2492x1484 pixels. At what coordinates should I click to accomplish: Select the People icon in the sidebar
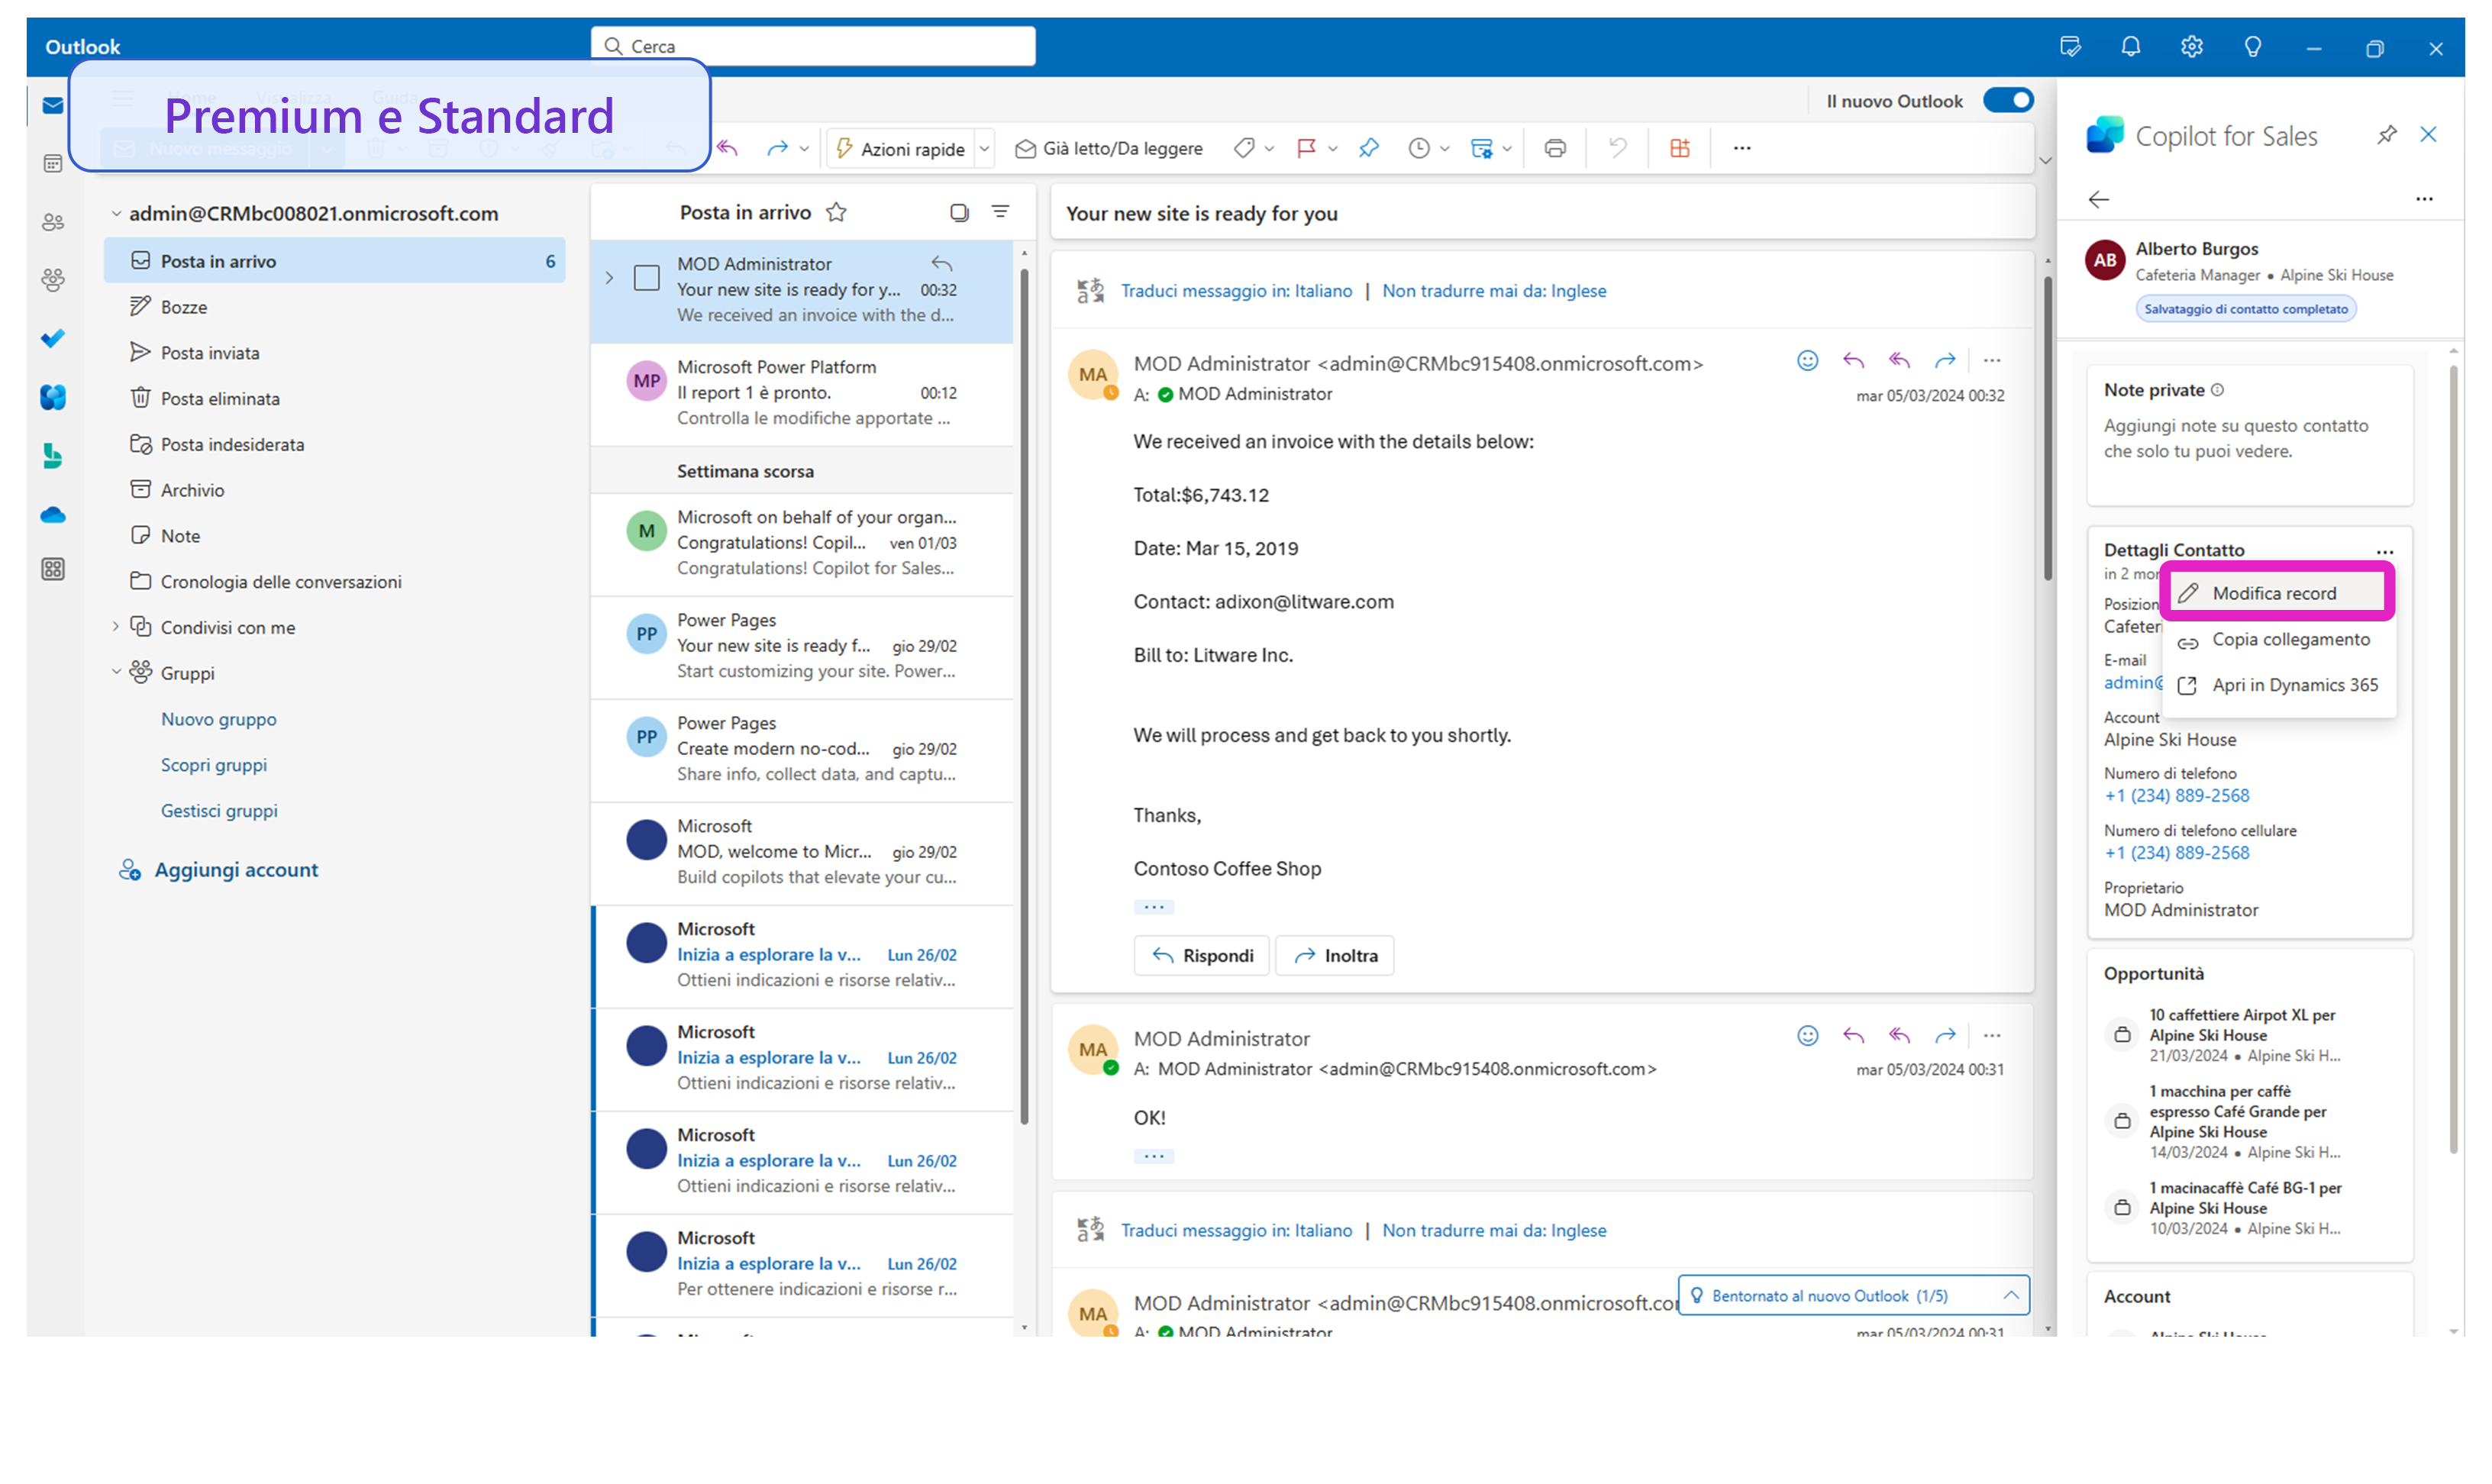(x=52, y=222)
